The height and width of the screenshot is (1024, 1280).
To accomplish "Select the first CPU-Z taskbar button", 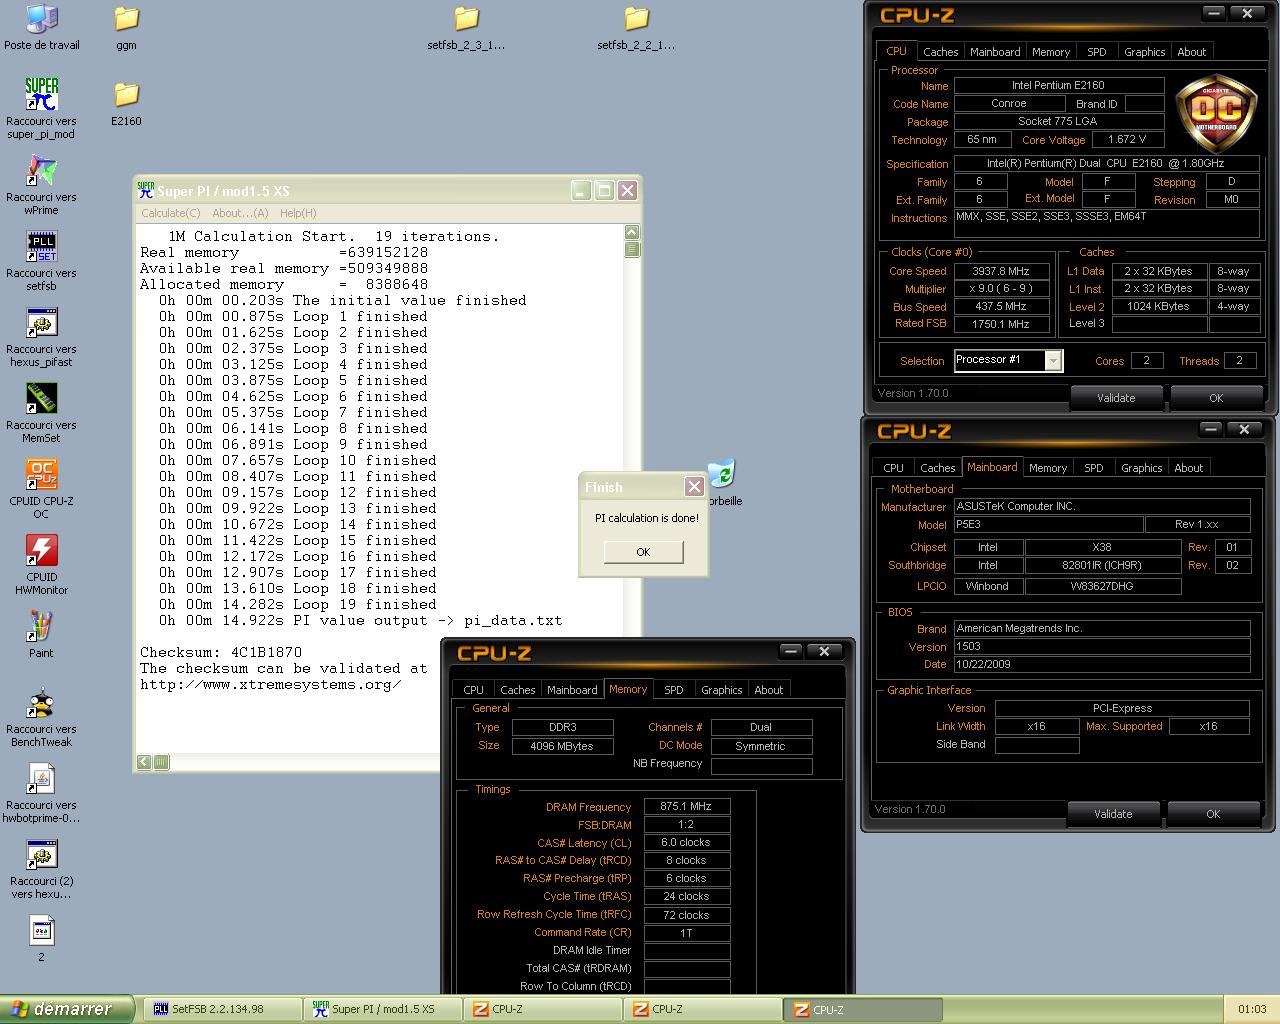I will (543, 1009).
